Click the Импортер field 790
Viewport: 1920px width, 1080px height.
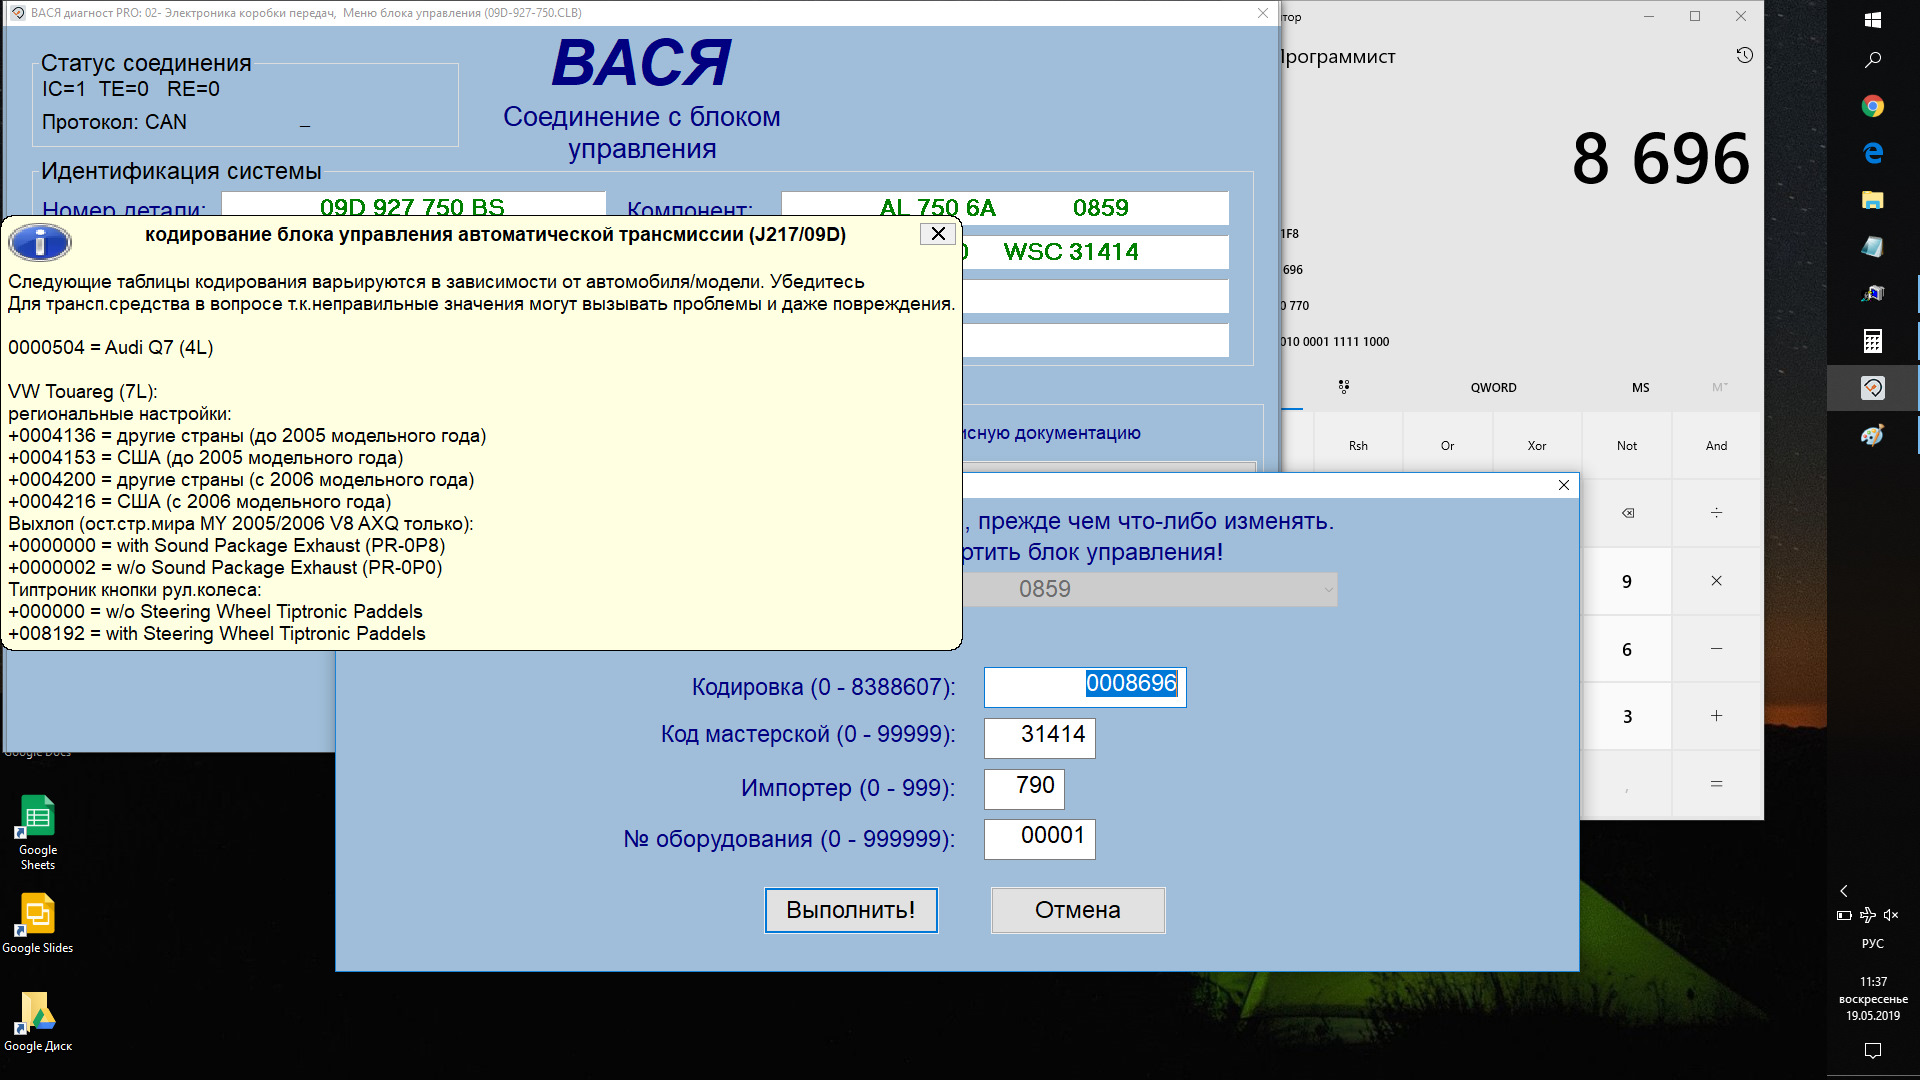tap(1024, 789)
